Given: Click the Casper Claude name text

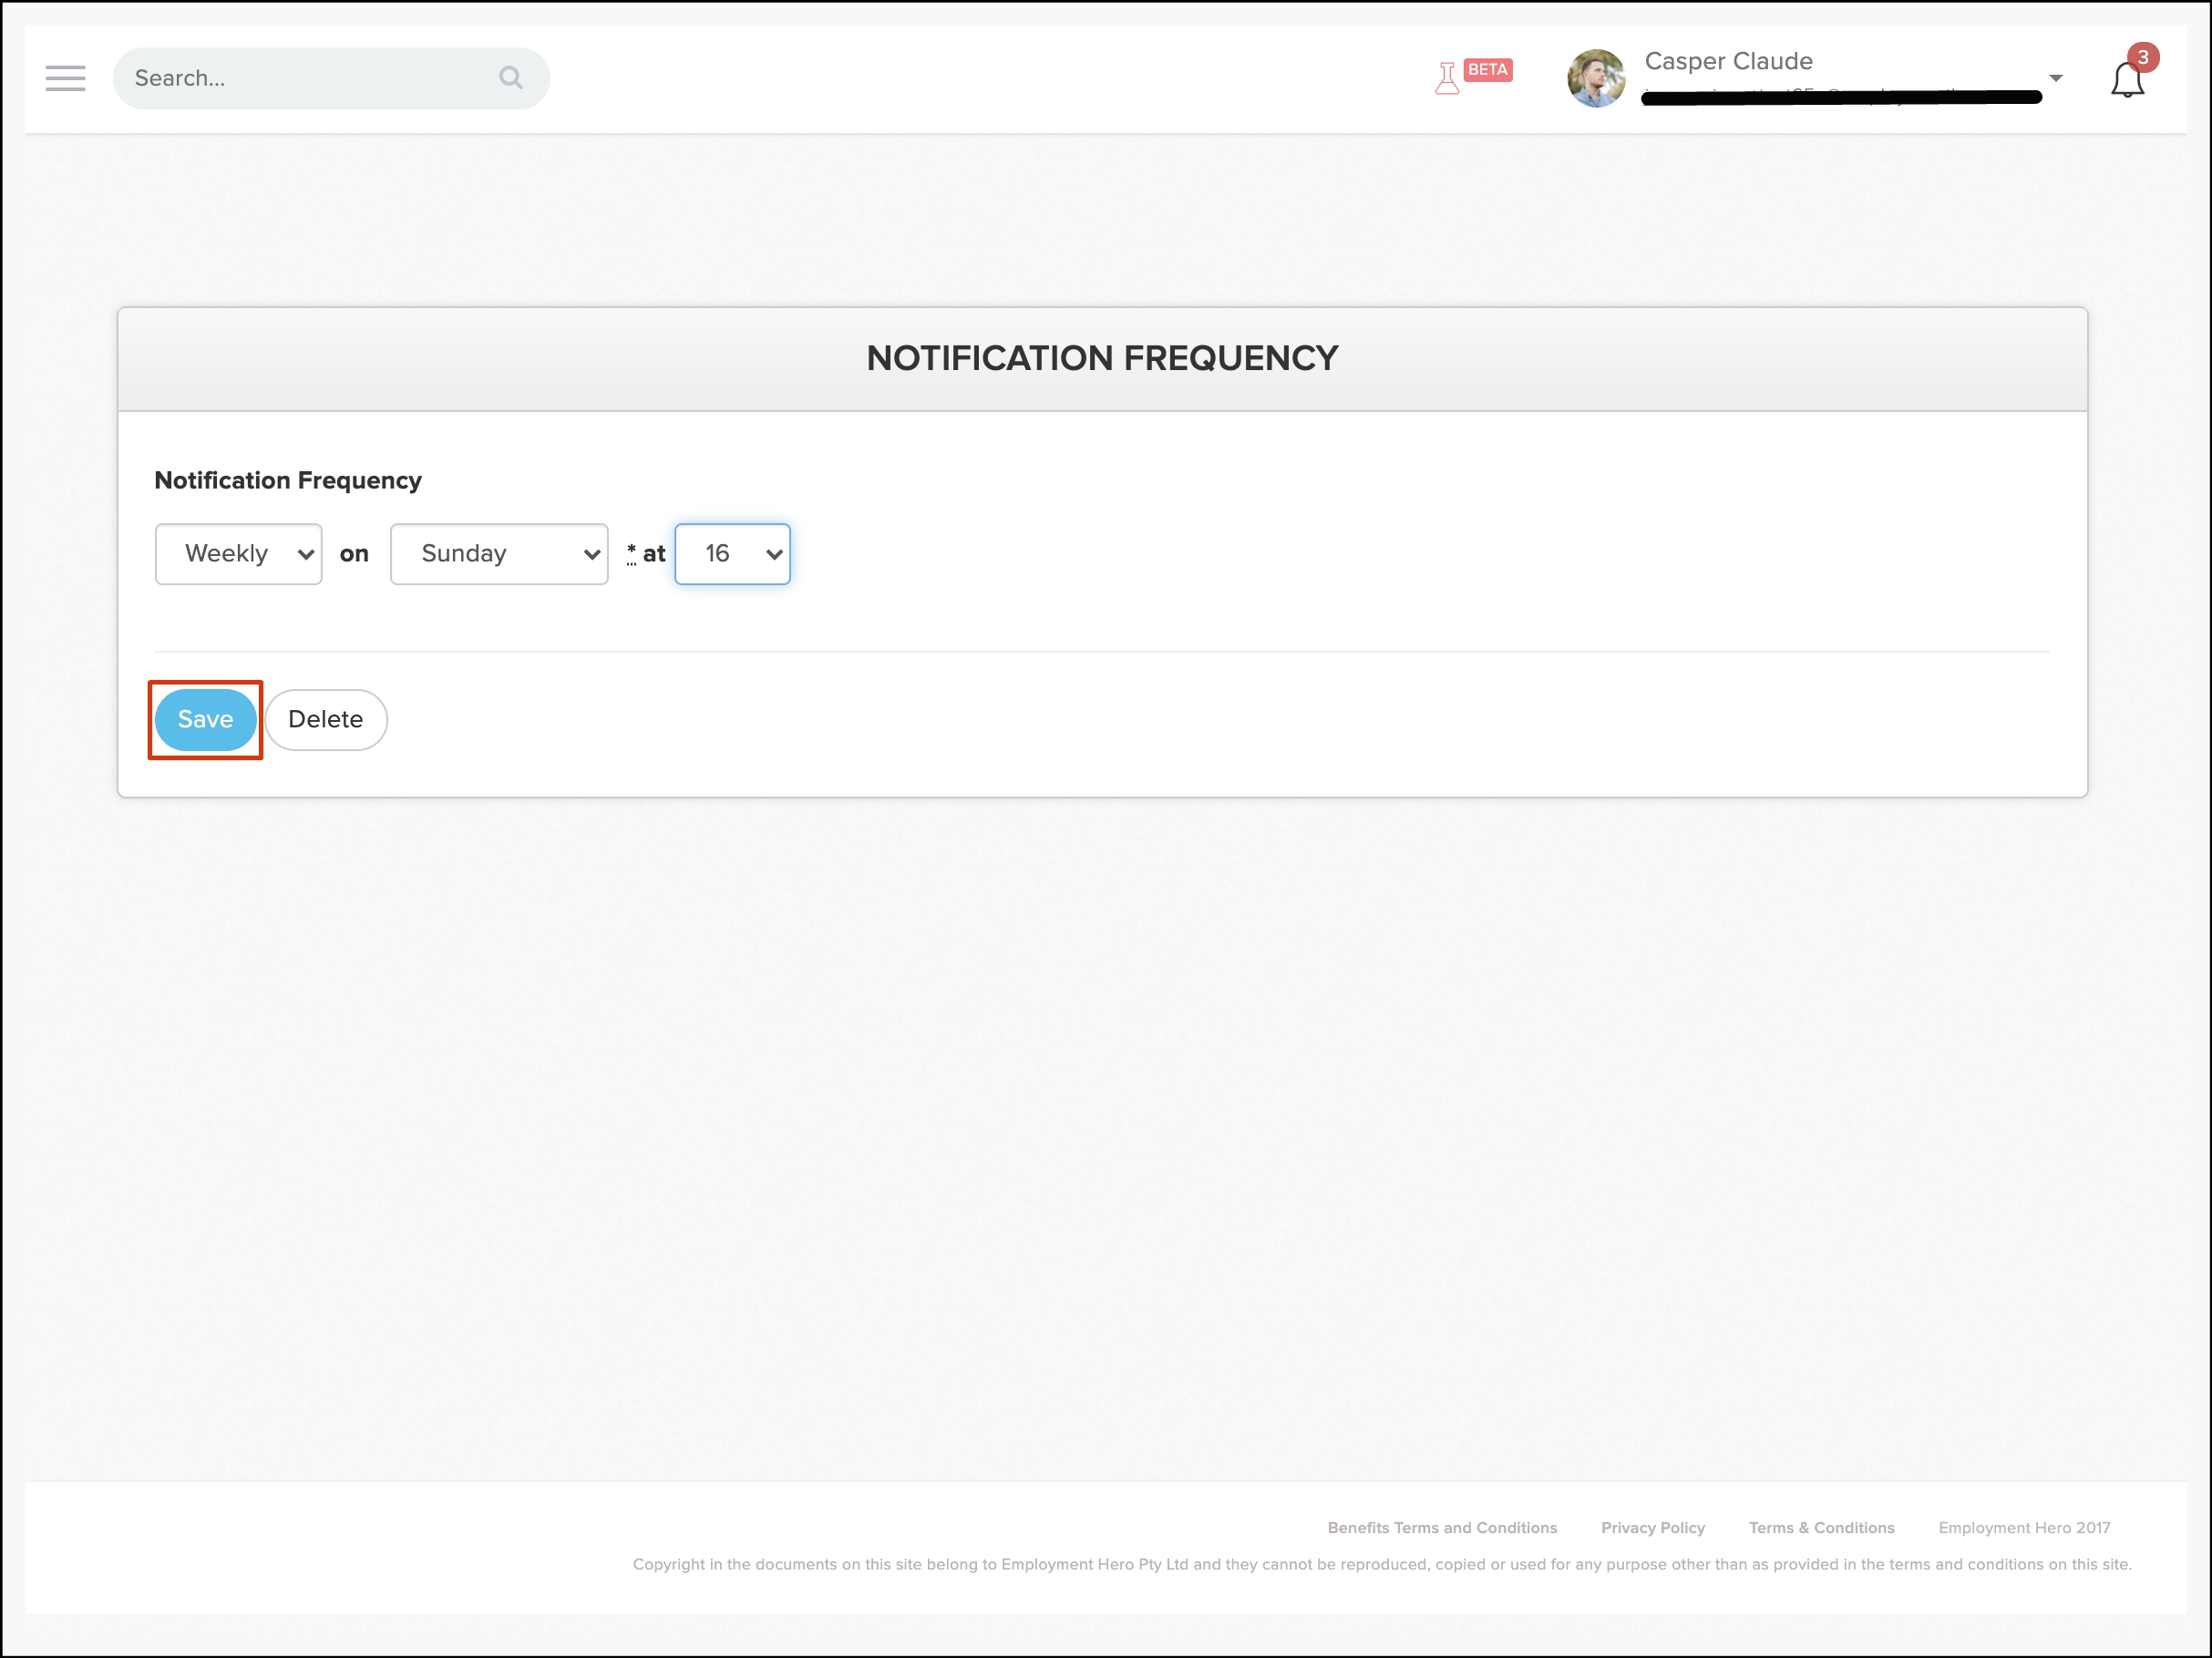Looking at the screenshot, I should tap(1728, 61).
